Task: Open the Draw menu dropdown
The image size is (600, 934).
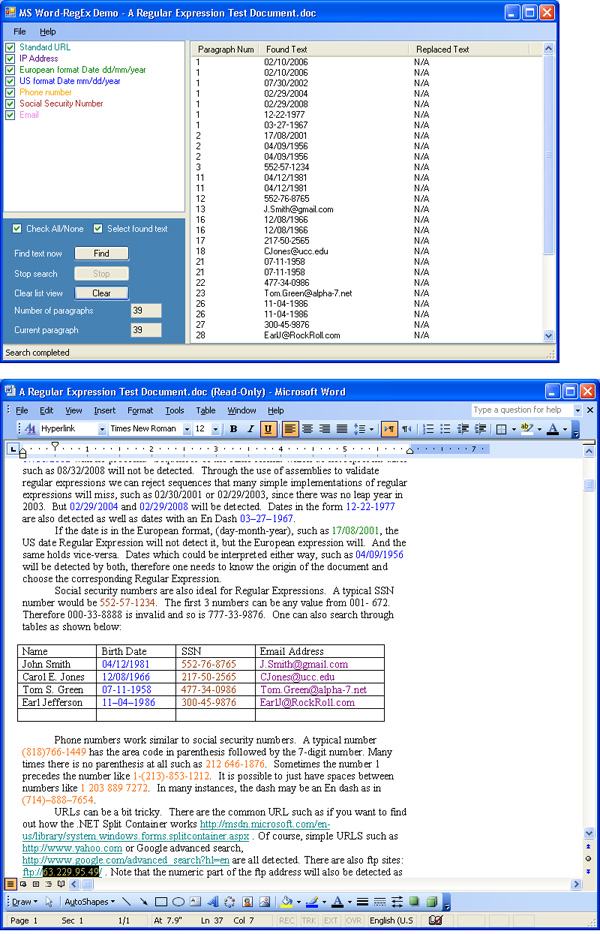Action: [x=24, y=902]
